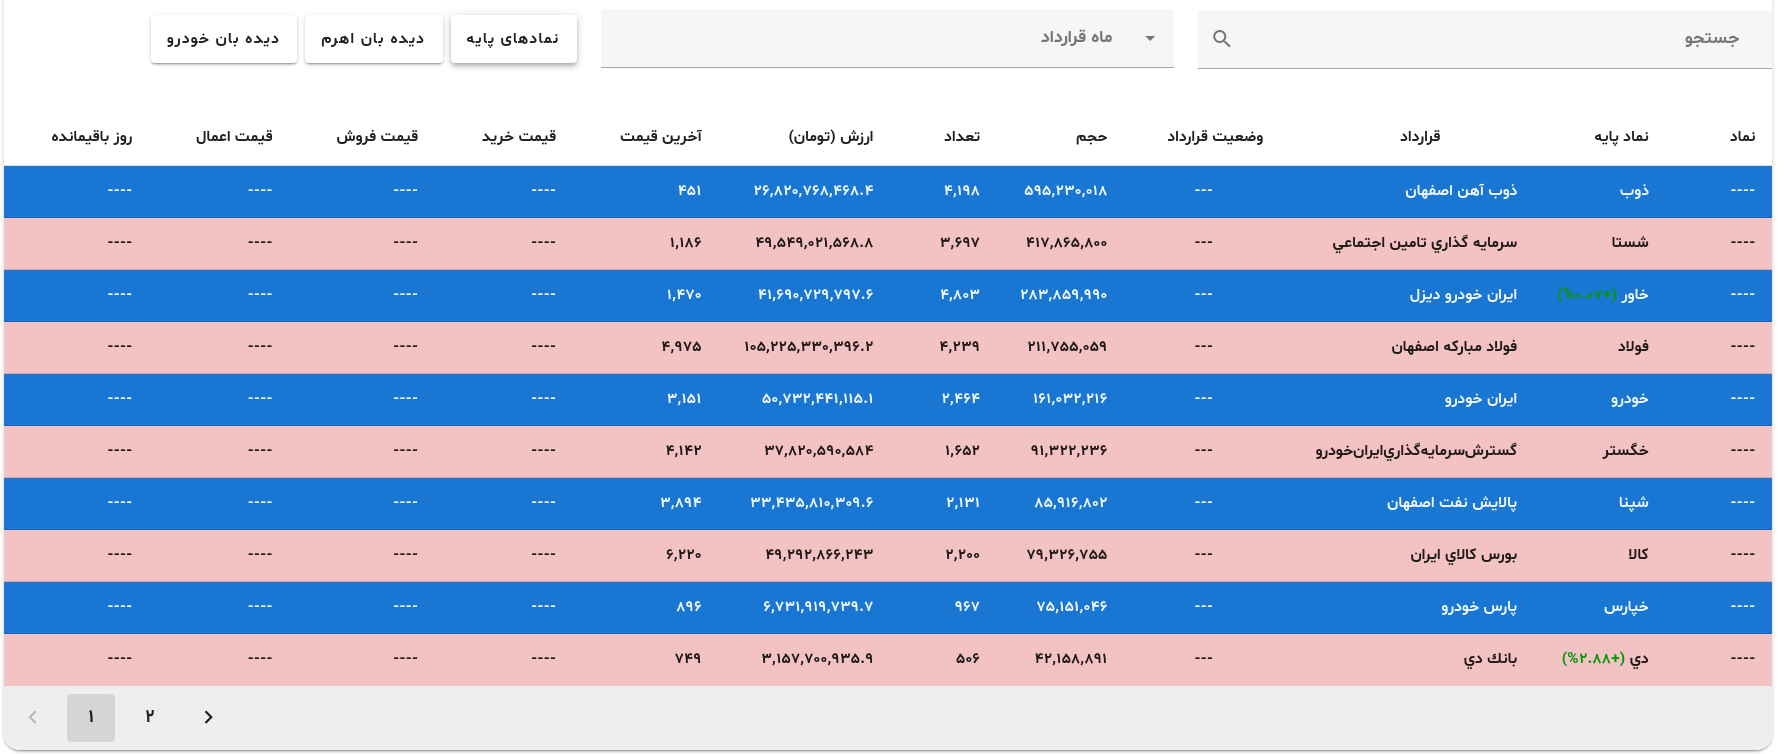Click the دیده بان خودرو button
Screen dimensions: 1788x754
(x=223, y=39)
